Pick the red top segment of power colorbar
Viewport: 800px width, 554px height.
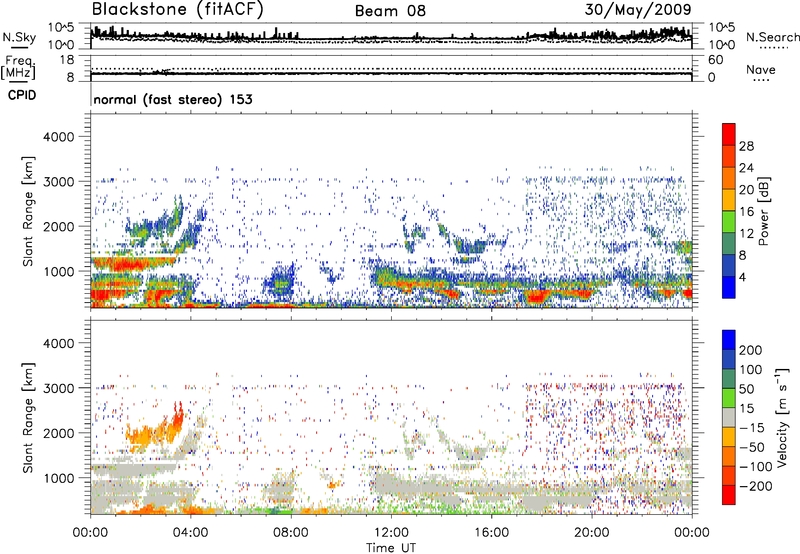click(x=729, y=134)
